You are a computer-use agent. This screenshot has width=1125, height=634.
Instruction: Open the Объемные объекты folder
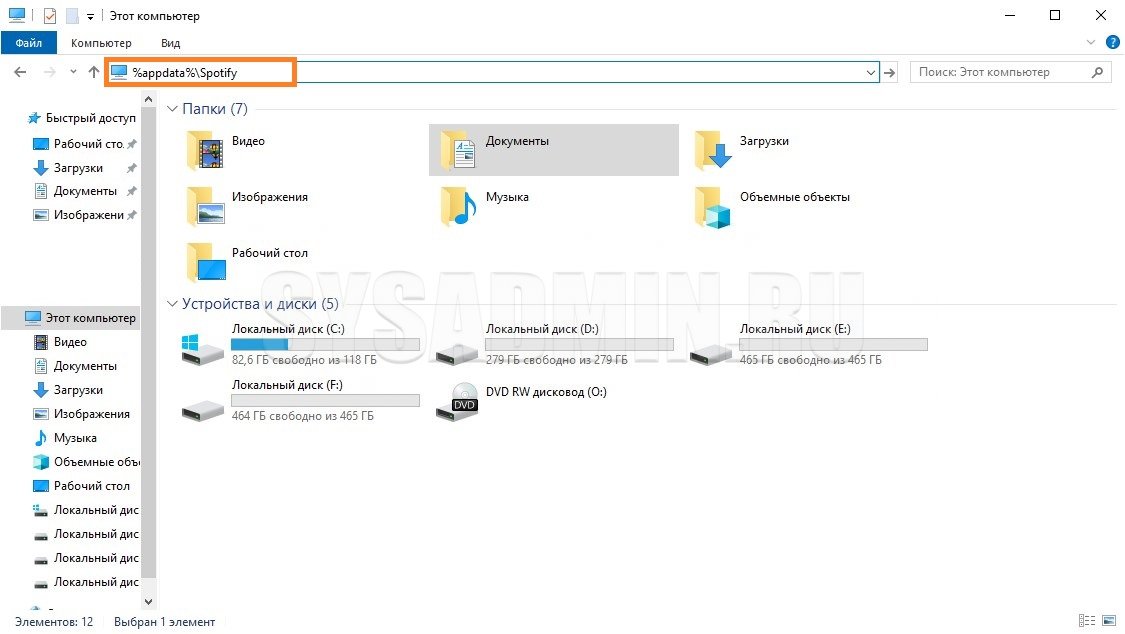tap(714, 207)
